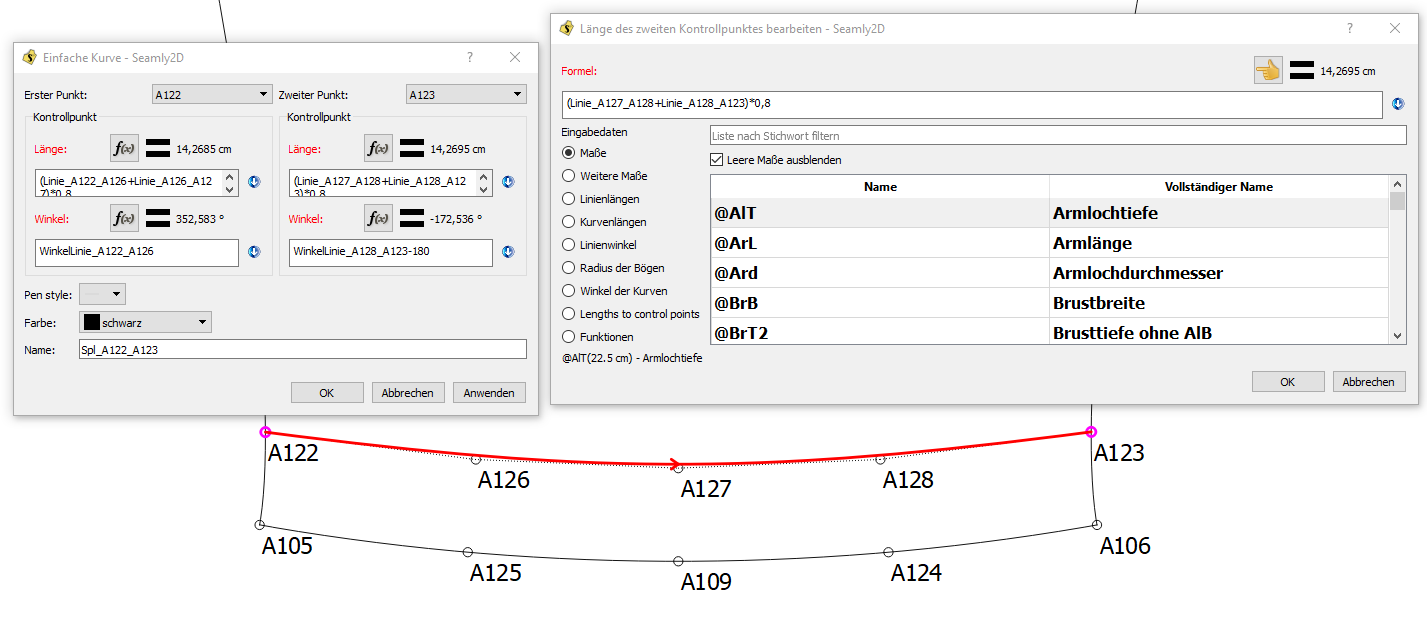Image resolution: width=1427 pixels, height=636 pixels.
Task: Click help question mark in Einfache Kurve dialog
Action: click(x=470, y=58)
